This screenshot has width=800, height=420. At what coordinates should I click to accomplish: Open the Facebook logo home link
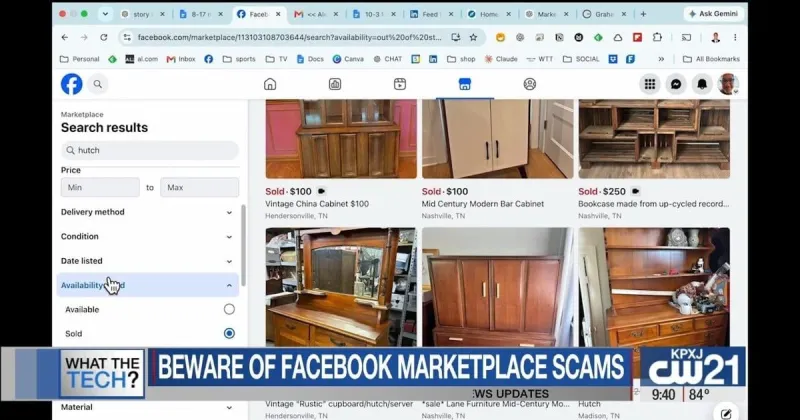[71, 84]
